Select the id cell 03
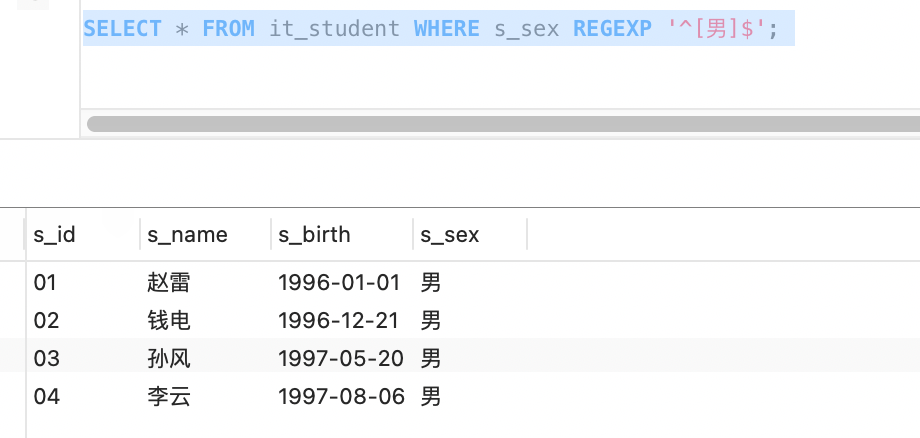Screen dimensions: 920x438 [x=46, y=359]
